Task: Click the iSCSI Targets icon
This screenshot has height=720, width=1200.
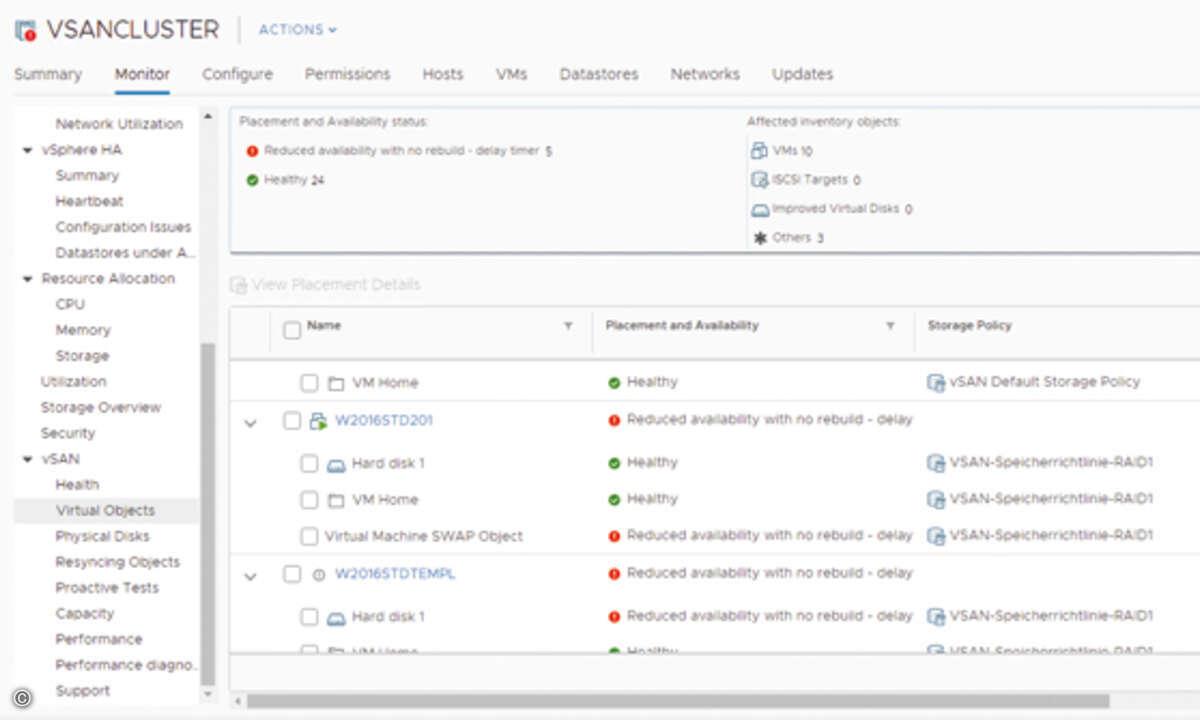Action: point(759,180)
